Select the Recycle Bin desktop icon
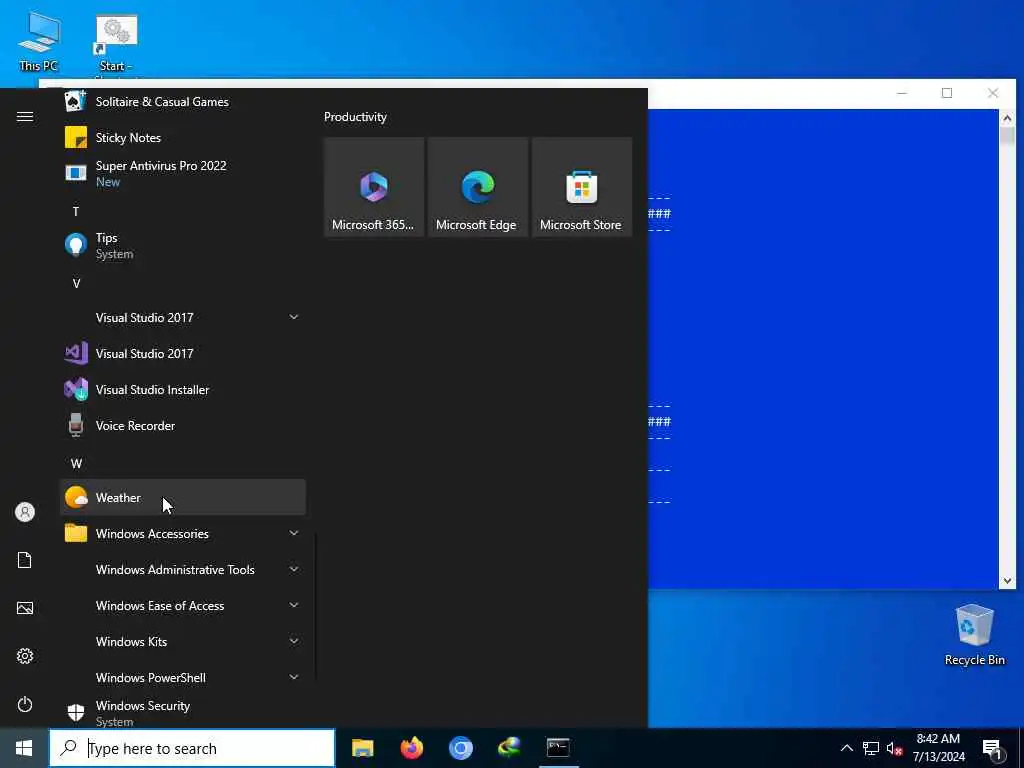 click(x=974, y=635)
